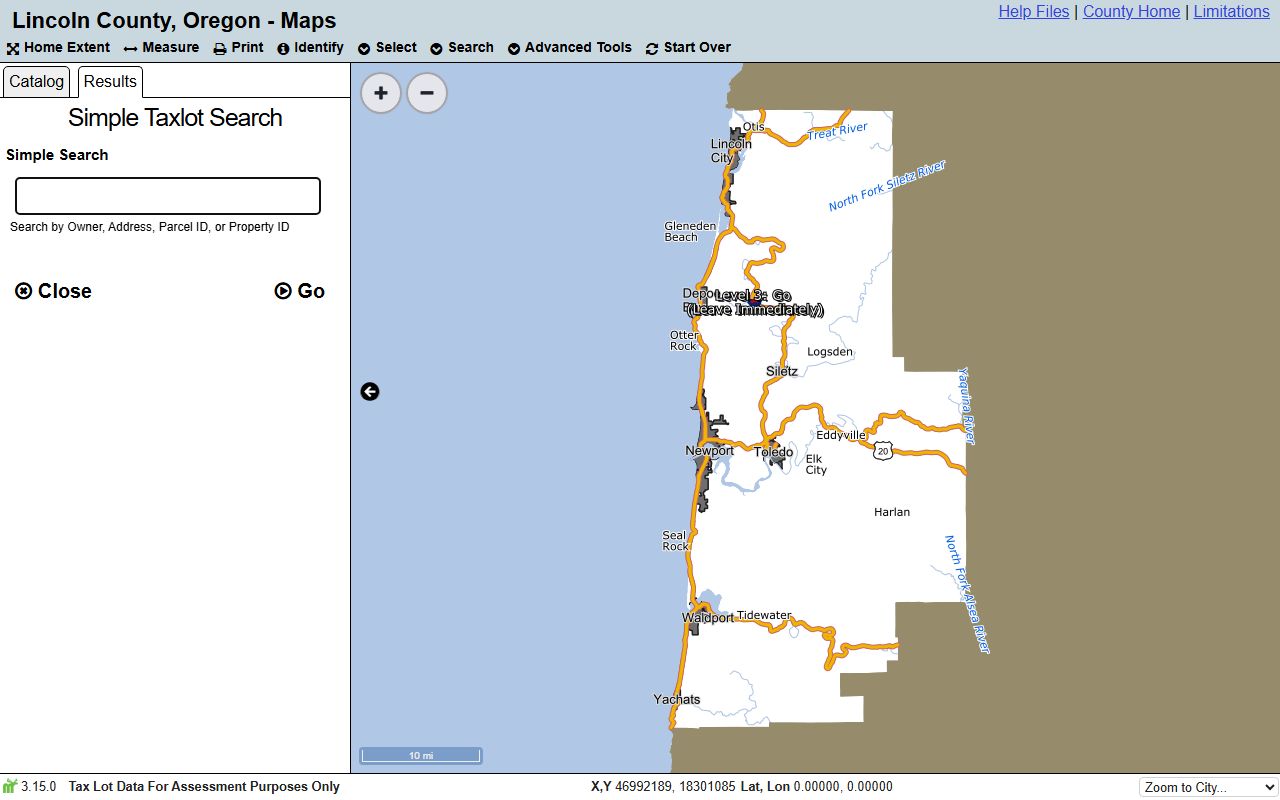Click the green chart icon in status bar
Viewport: 1280px width, 800px height.
tap(10, 786)
